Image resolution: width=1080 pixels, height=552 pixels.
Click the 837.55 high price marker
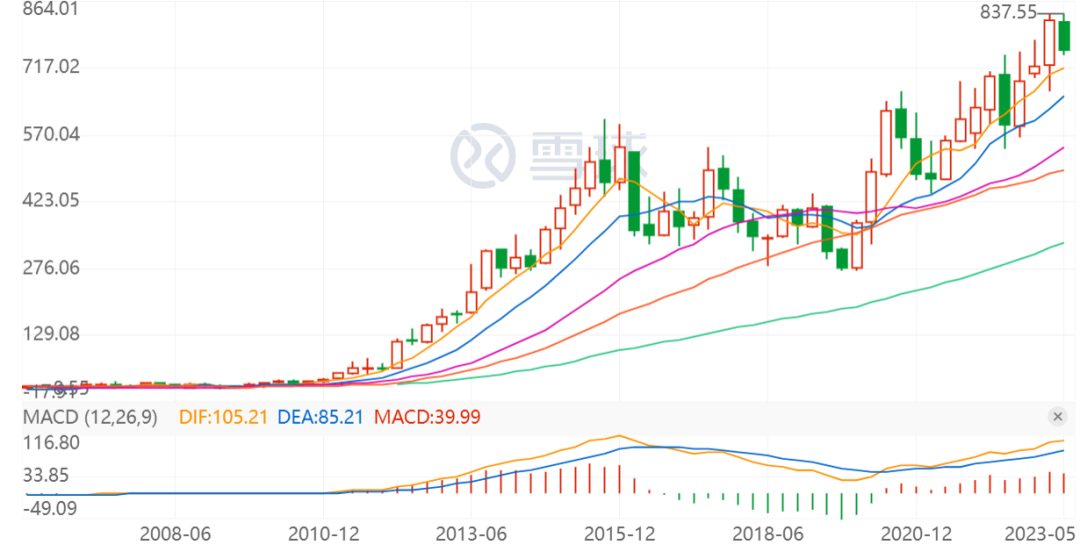(1008, 12)
